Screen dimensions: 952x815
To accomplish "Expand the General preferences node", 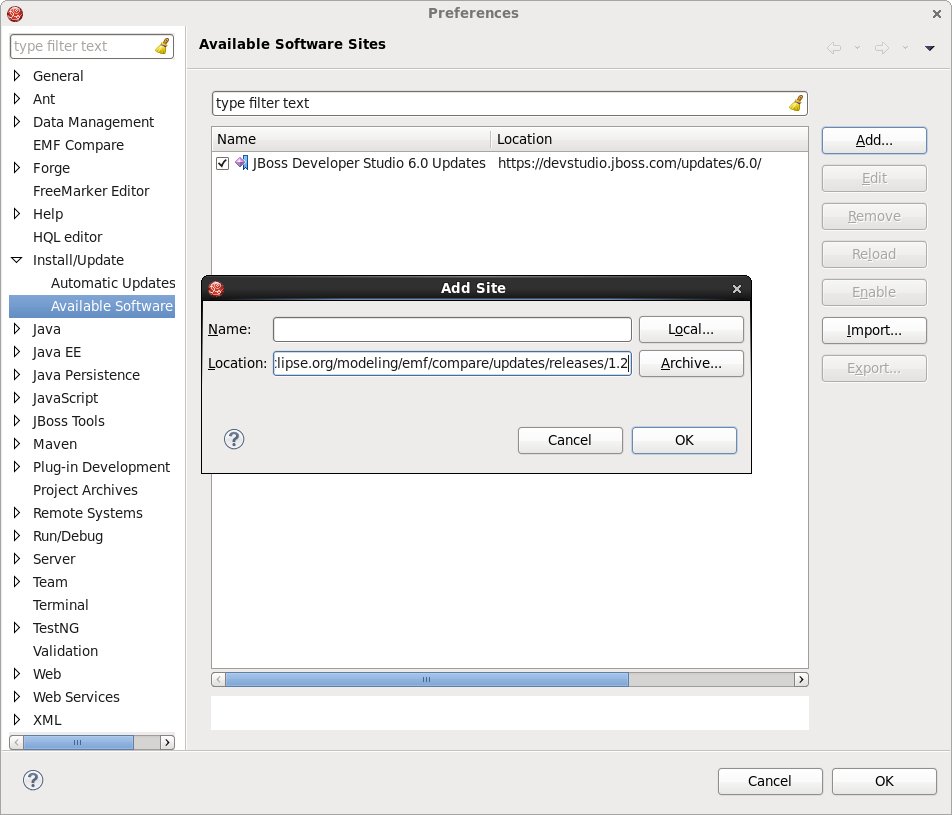I will pyautogui.click(x=17, y=75).
